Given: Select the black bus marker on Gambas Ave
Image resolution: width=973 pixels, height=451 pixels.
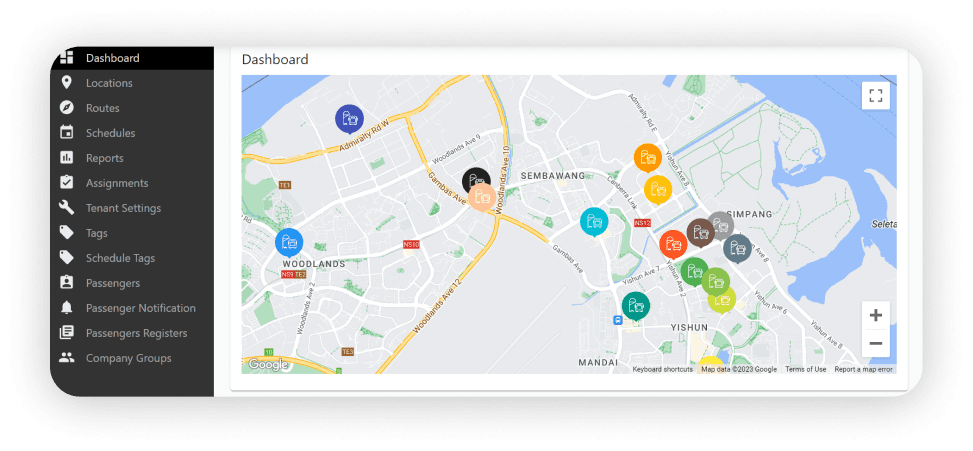Looking at the screenshot, I should pyautogui.click(x=476, y=181).
